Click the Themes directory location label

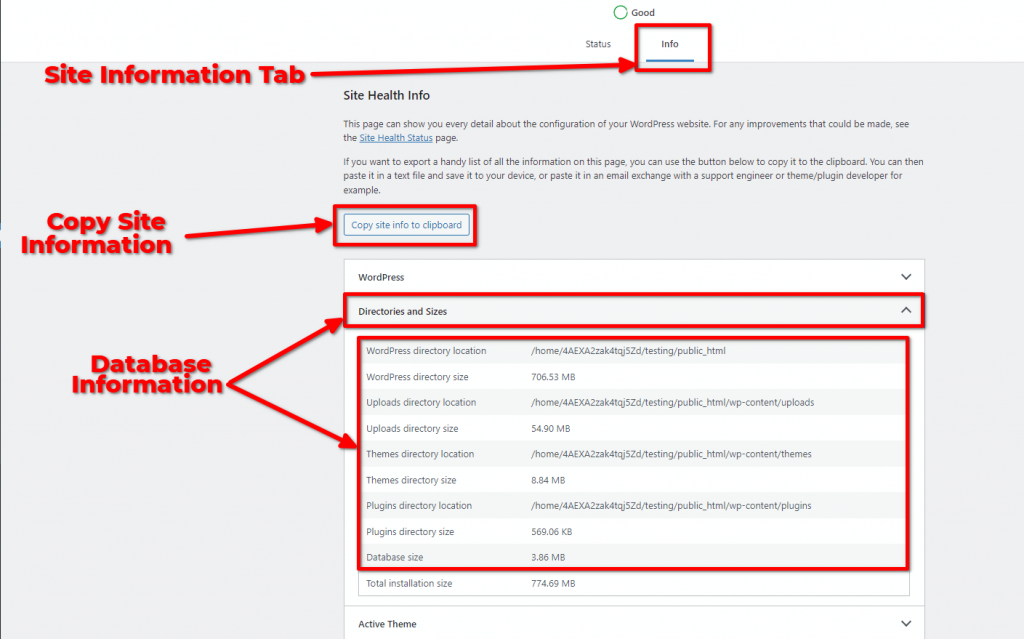[420, 454]
